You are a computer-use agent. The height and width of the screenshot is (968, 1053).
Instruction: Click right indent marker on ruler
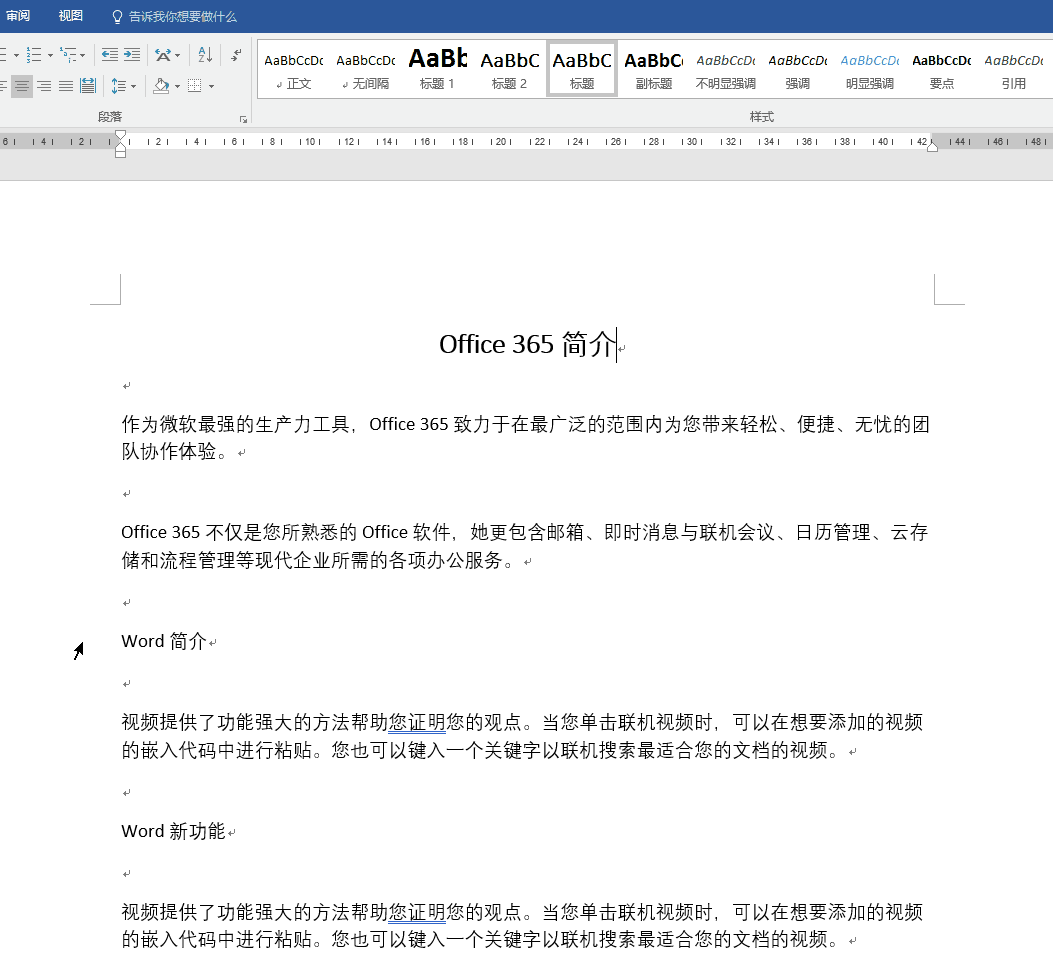point(933,146)
